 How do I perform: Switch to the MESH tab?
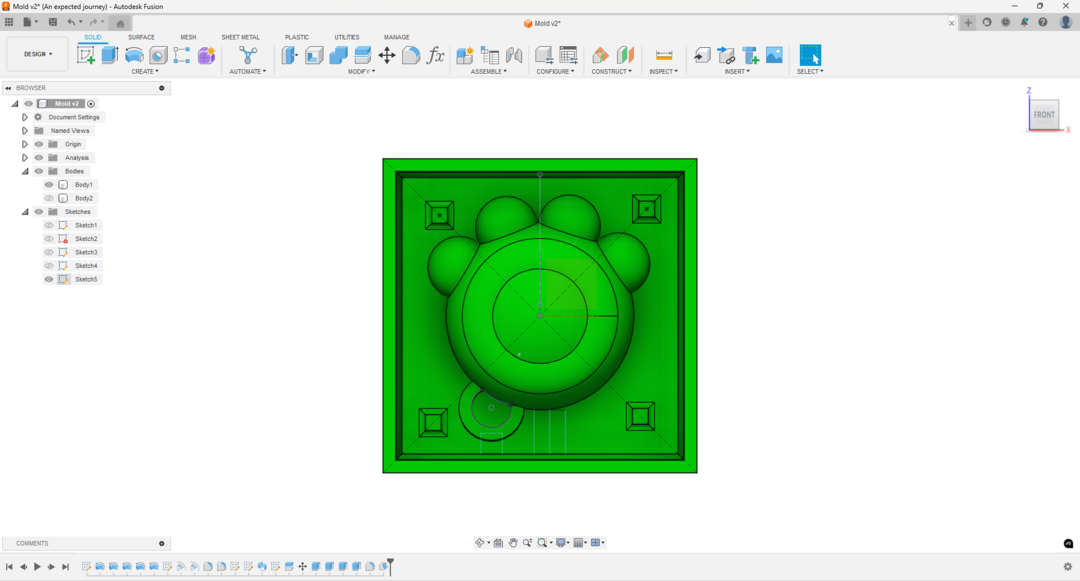(x=188, y=37)
